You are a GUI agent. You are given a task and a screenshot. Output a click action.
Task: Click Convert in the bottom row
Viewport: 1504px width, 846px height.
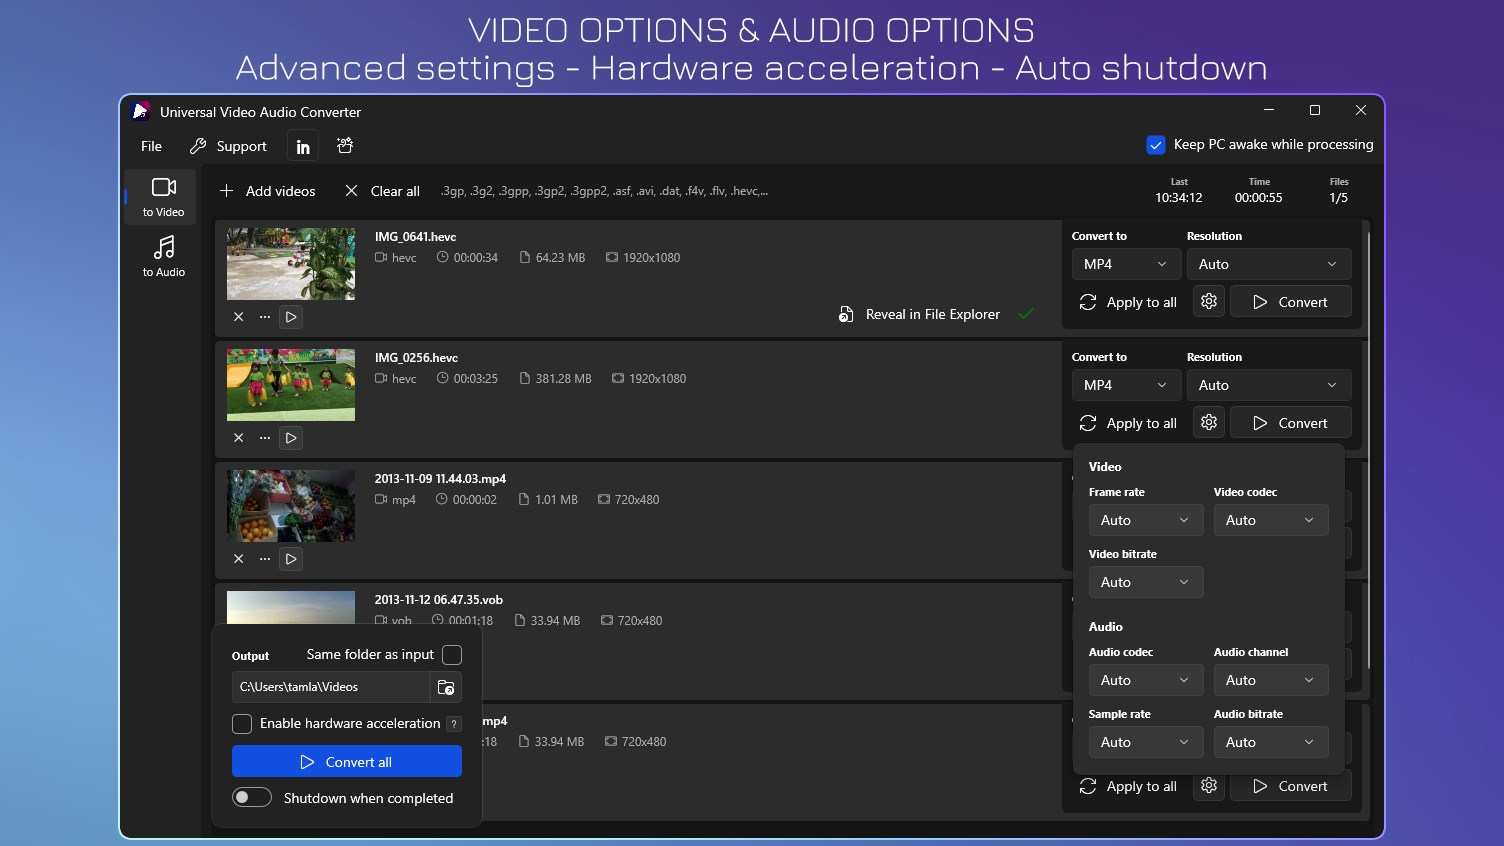point(1291,786)
